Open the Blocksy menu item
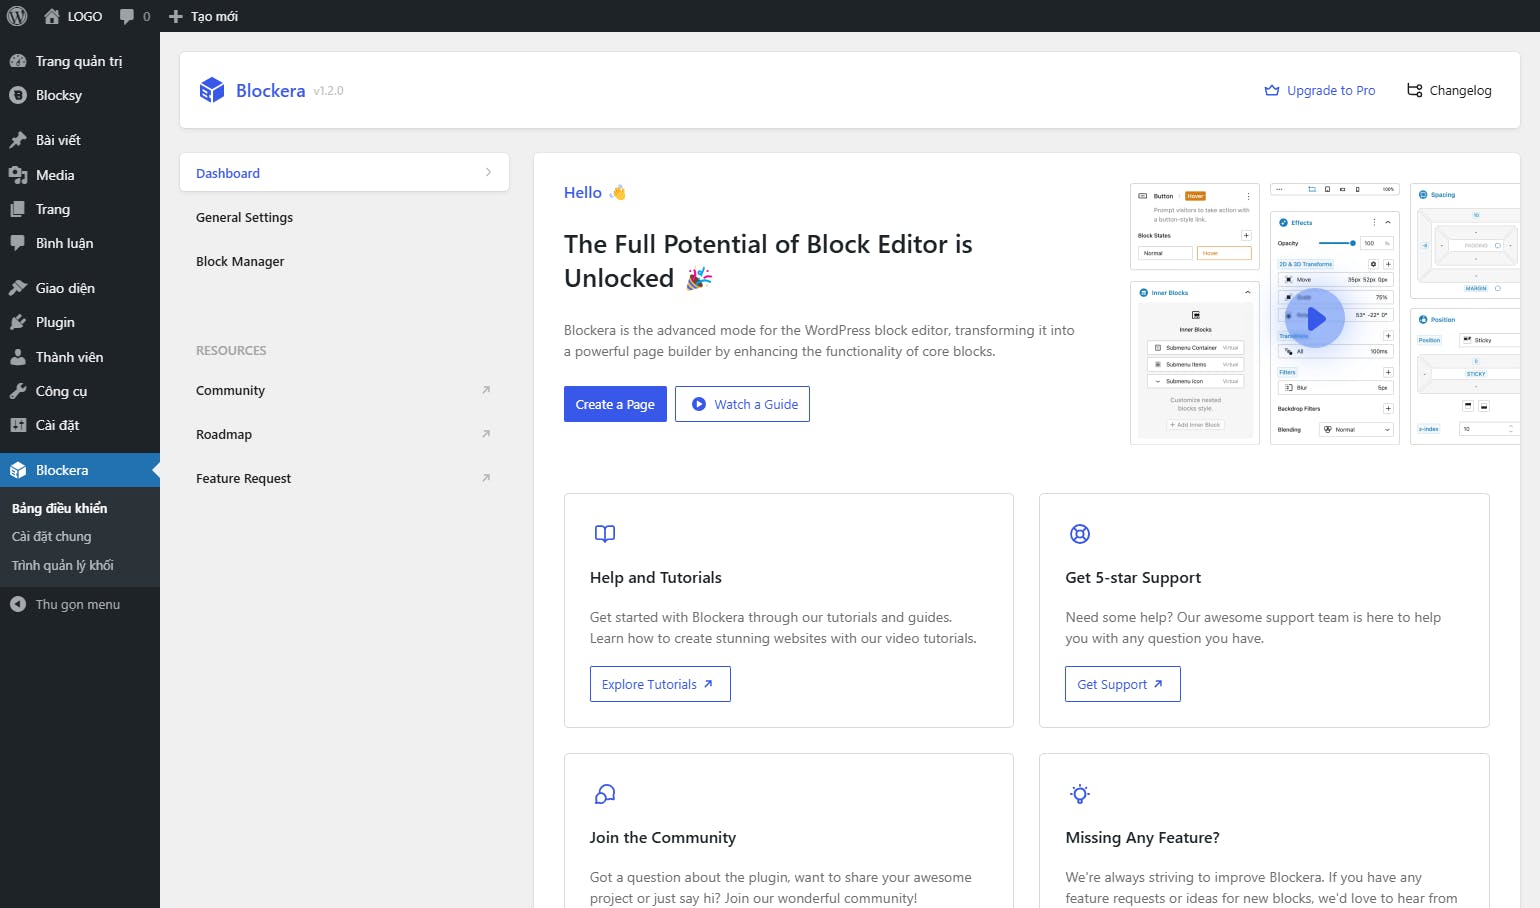 point(80,95)
